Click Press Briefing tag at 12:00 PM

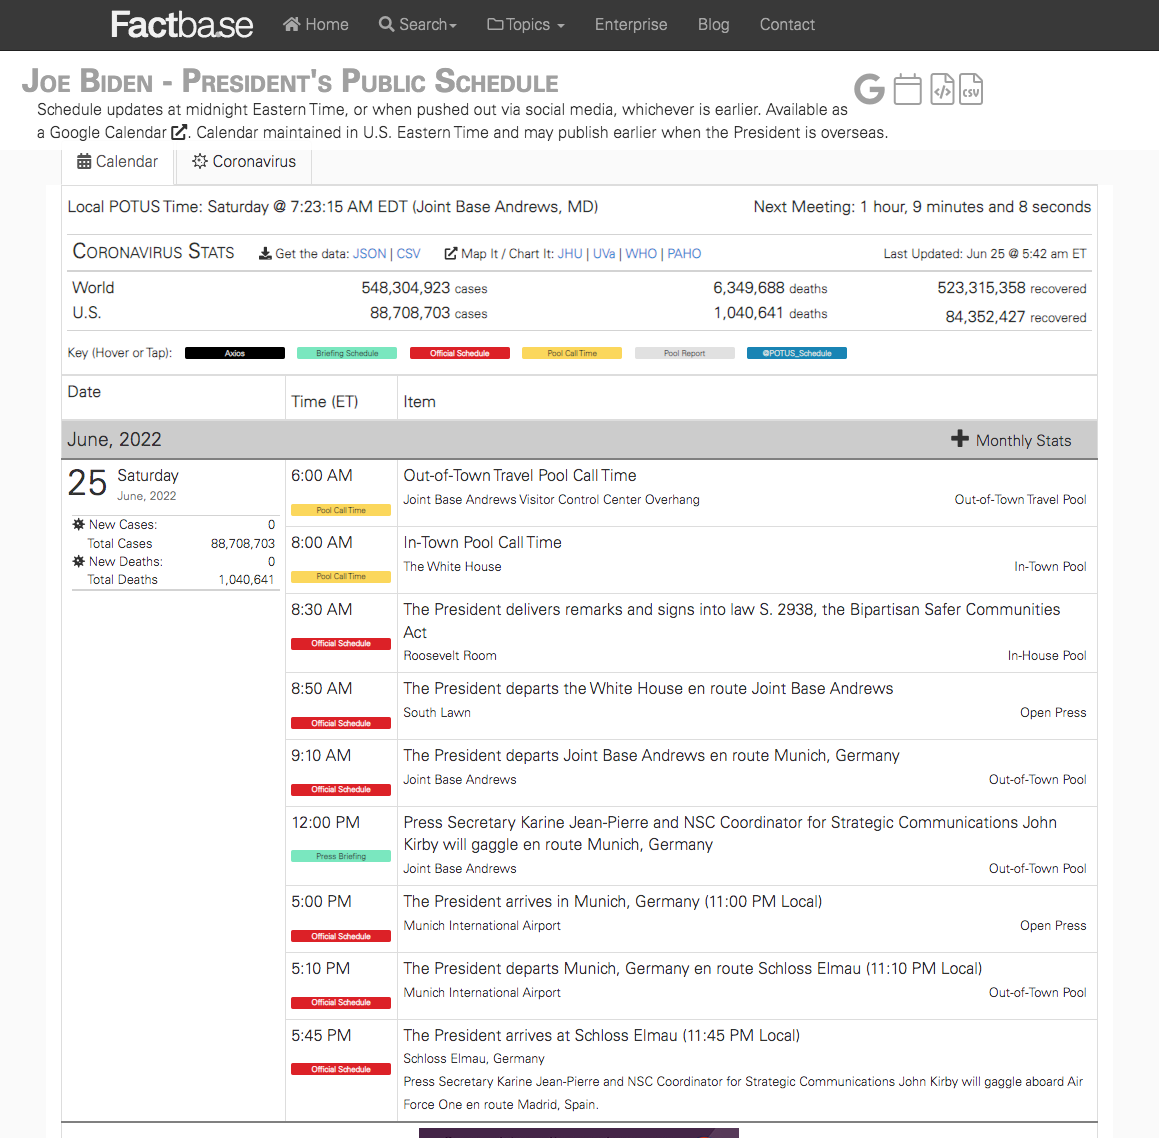(341, 856)
